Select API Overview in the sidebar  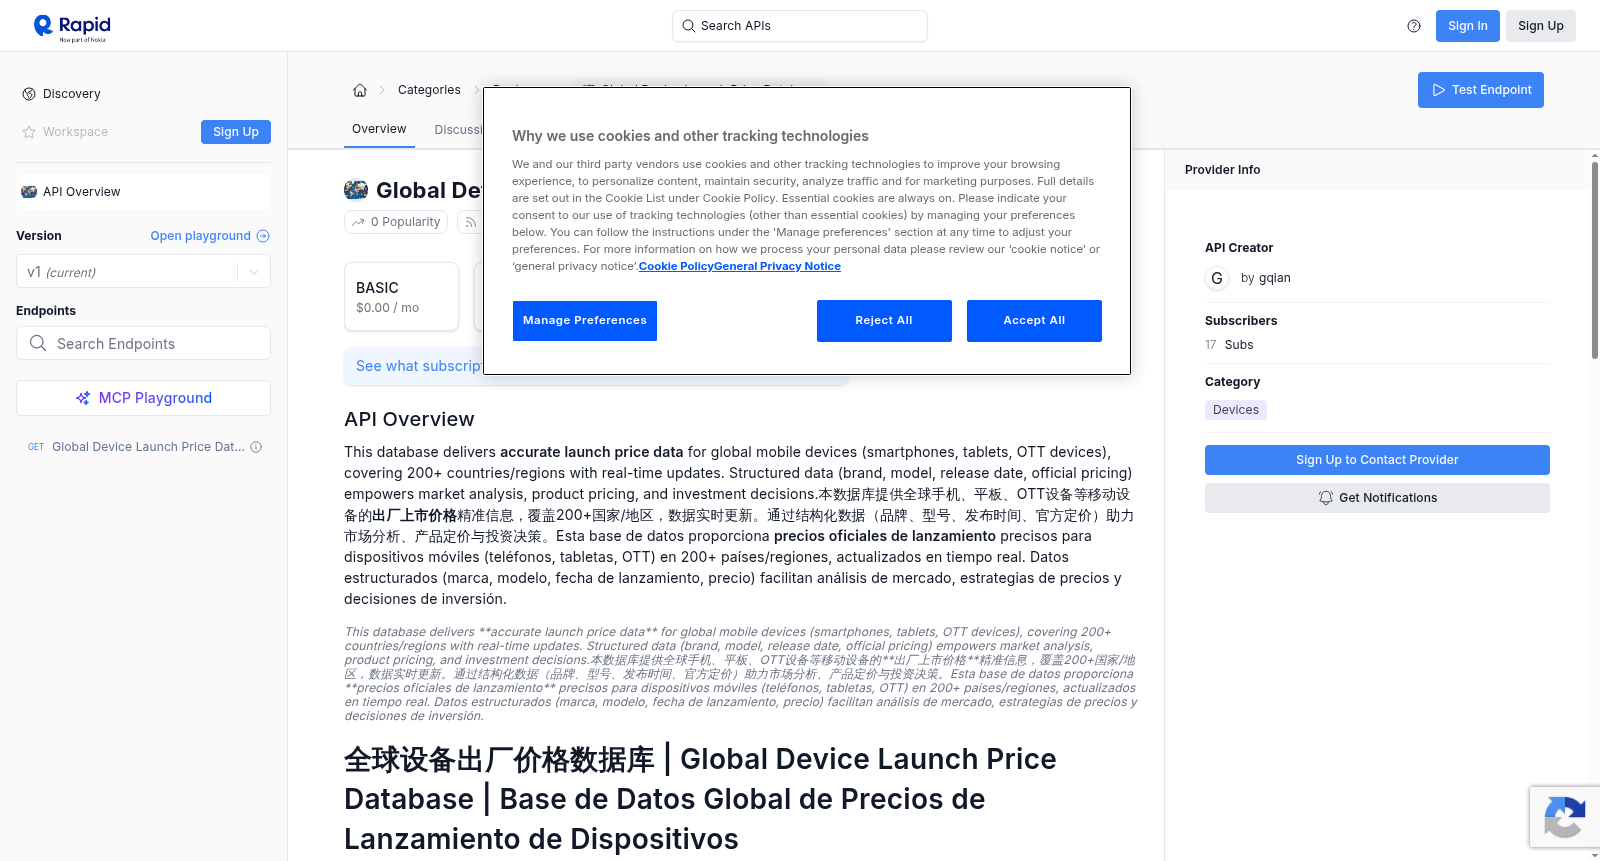tap(143, 192)
